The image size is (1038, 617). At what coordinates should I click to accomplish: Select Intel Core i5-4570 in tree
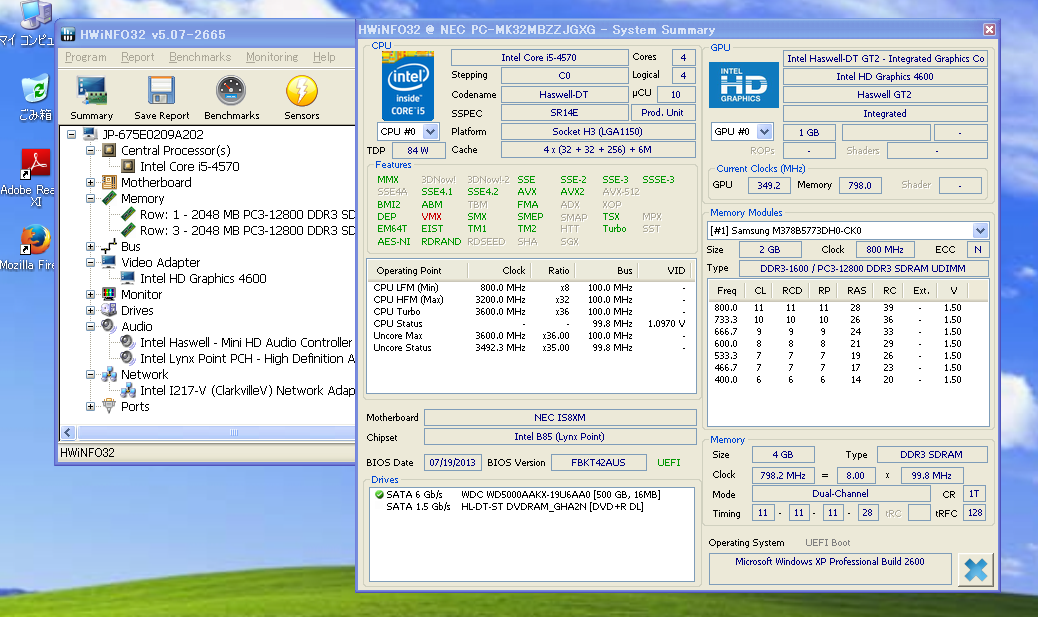pyautogui.click(x=189, y=167)
